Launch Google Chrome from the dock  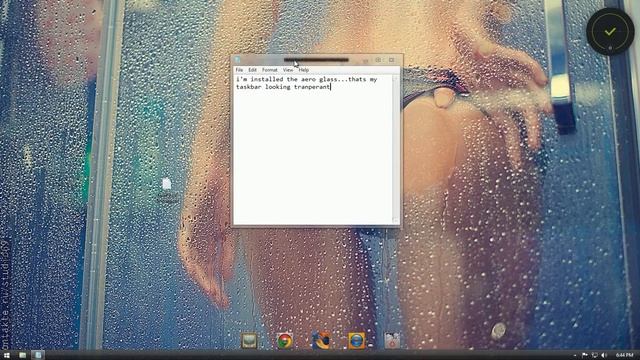[x=285, y=340]
